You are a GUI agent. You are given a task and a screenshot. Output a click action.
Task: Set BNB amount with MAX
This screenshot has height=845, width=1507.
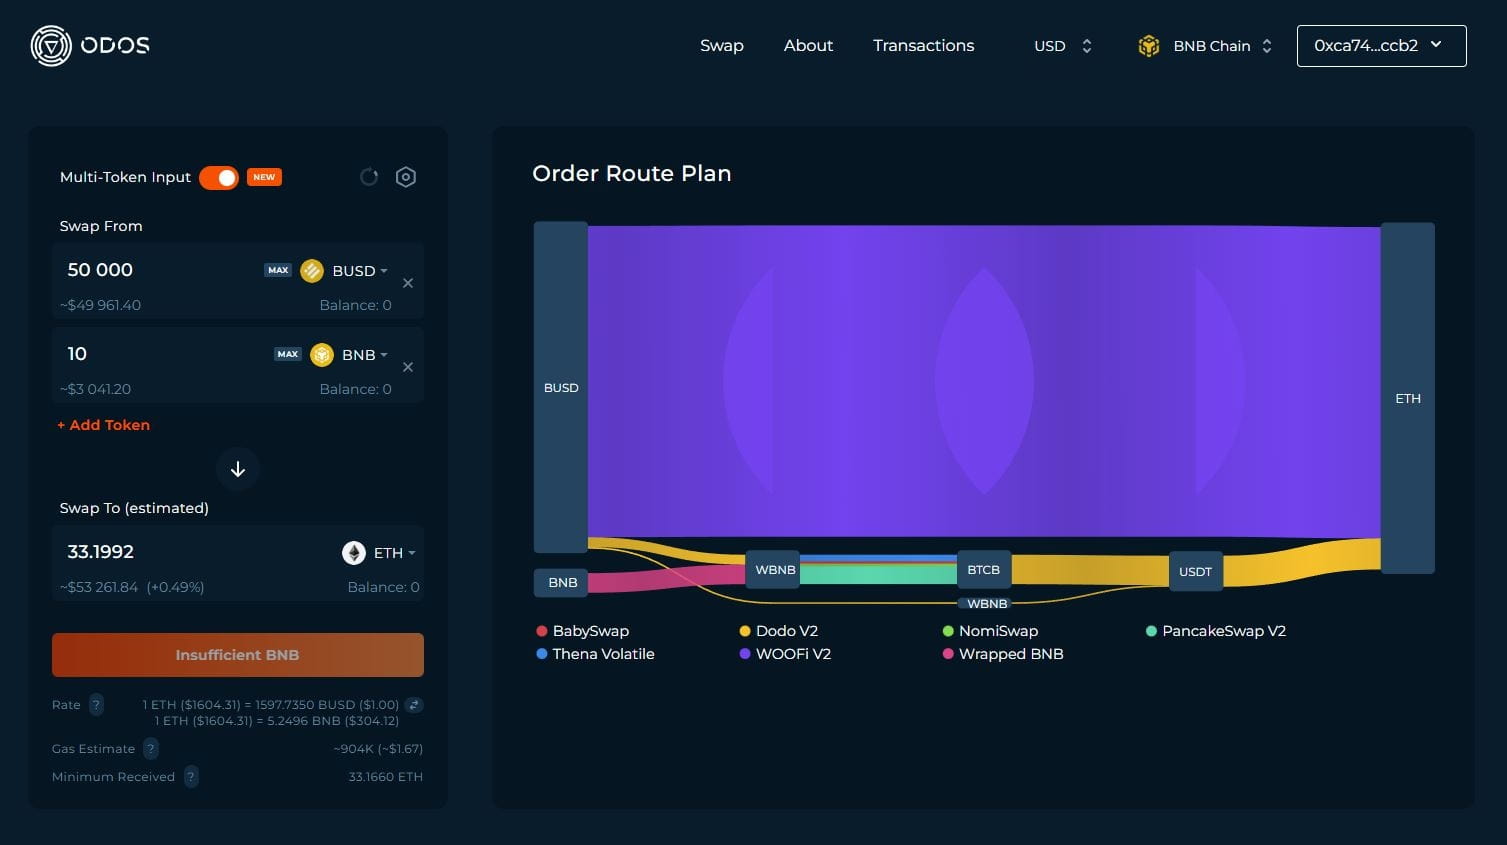pos(287,354)
